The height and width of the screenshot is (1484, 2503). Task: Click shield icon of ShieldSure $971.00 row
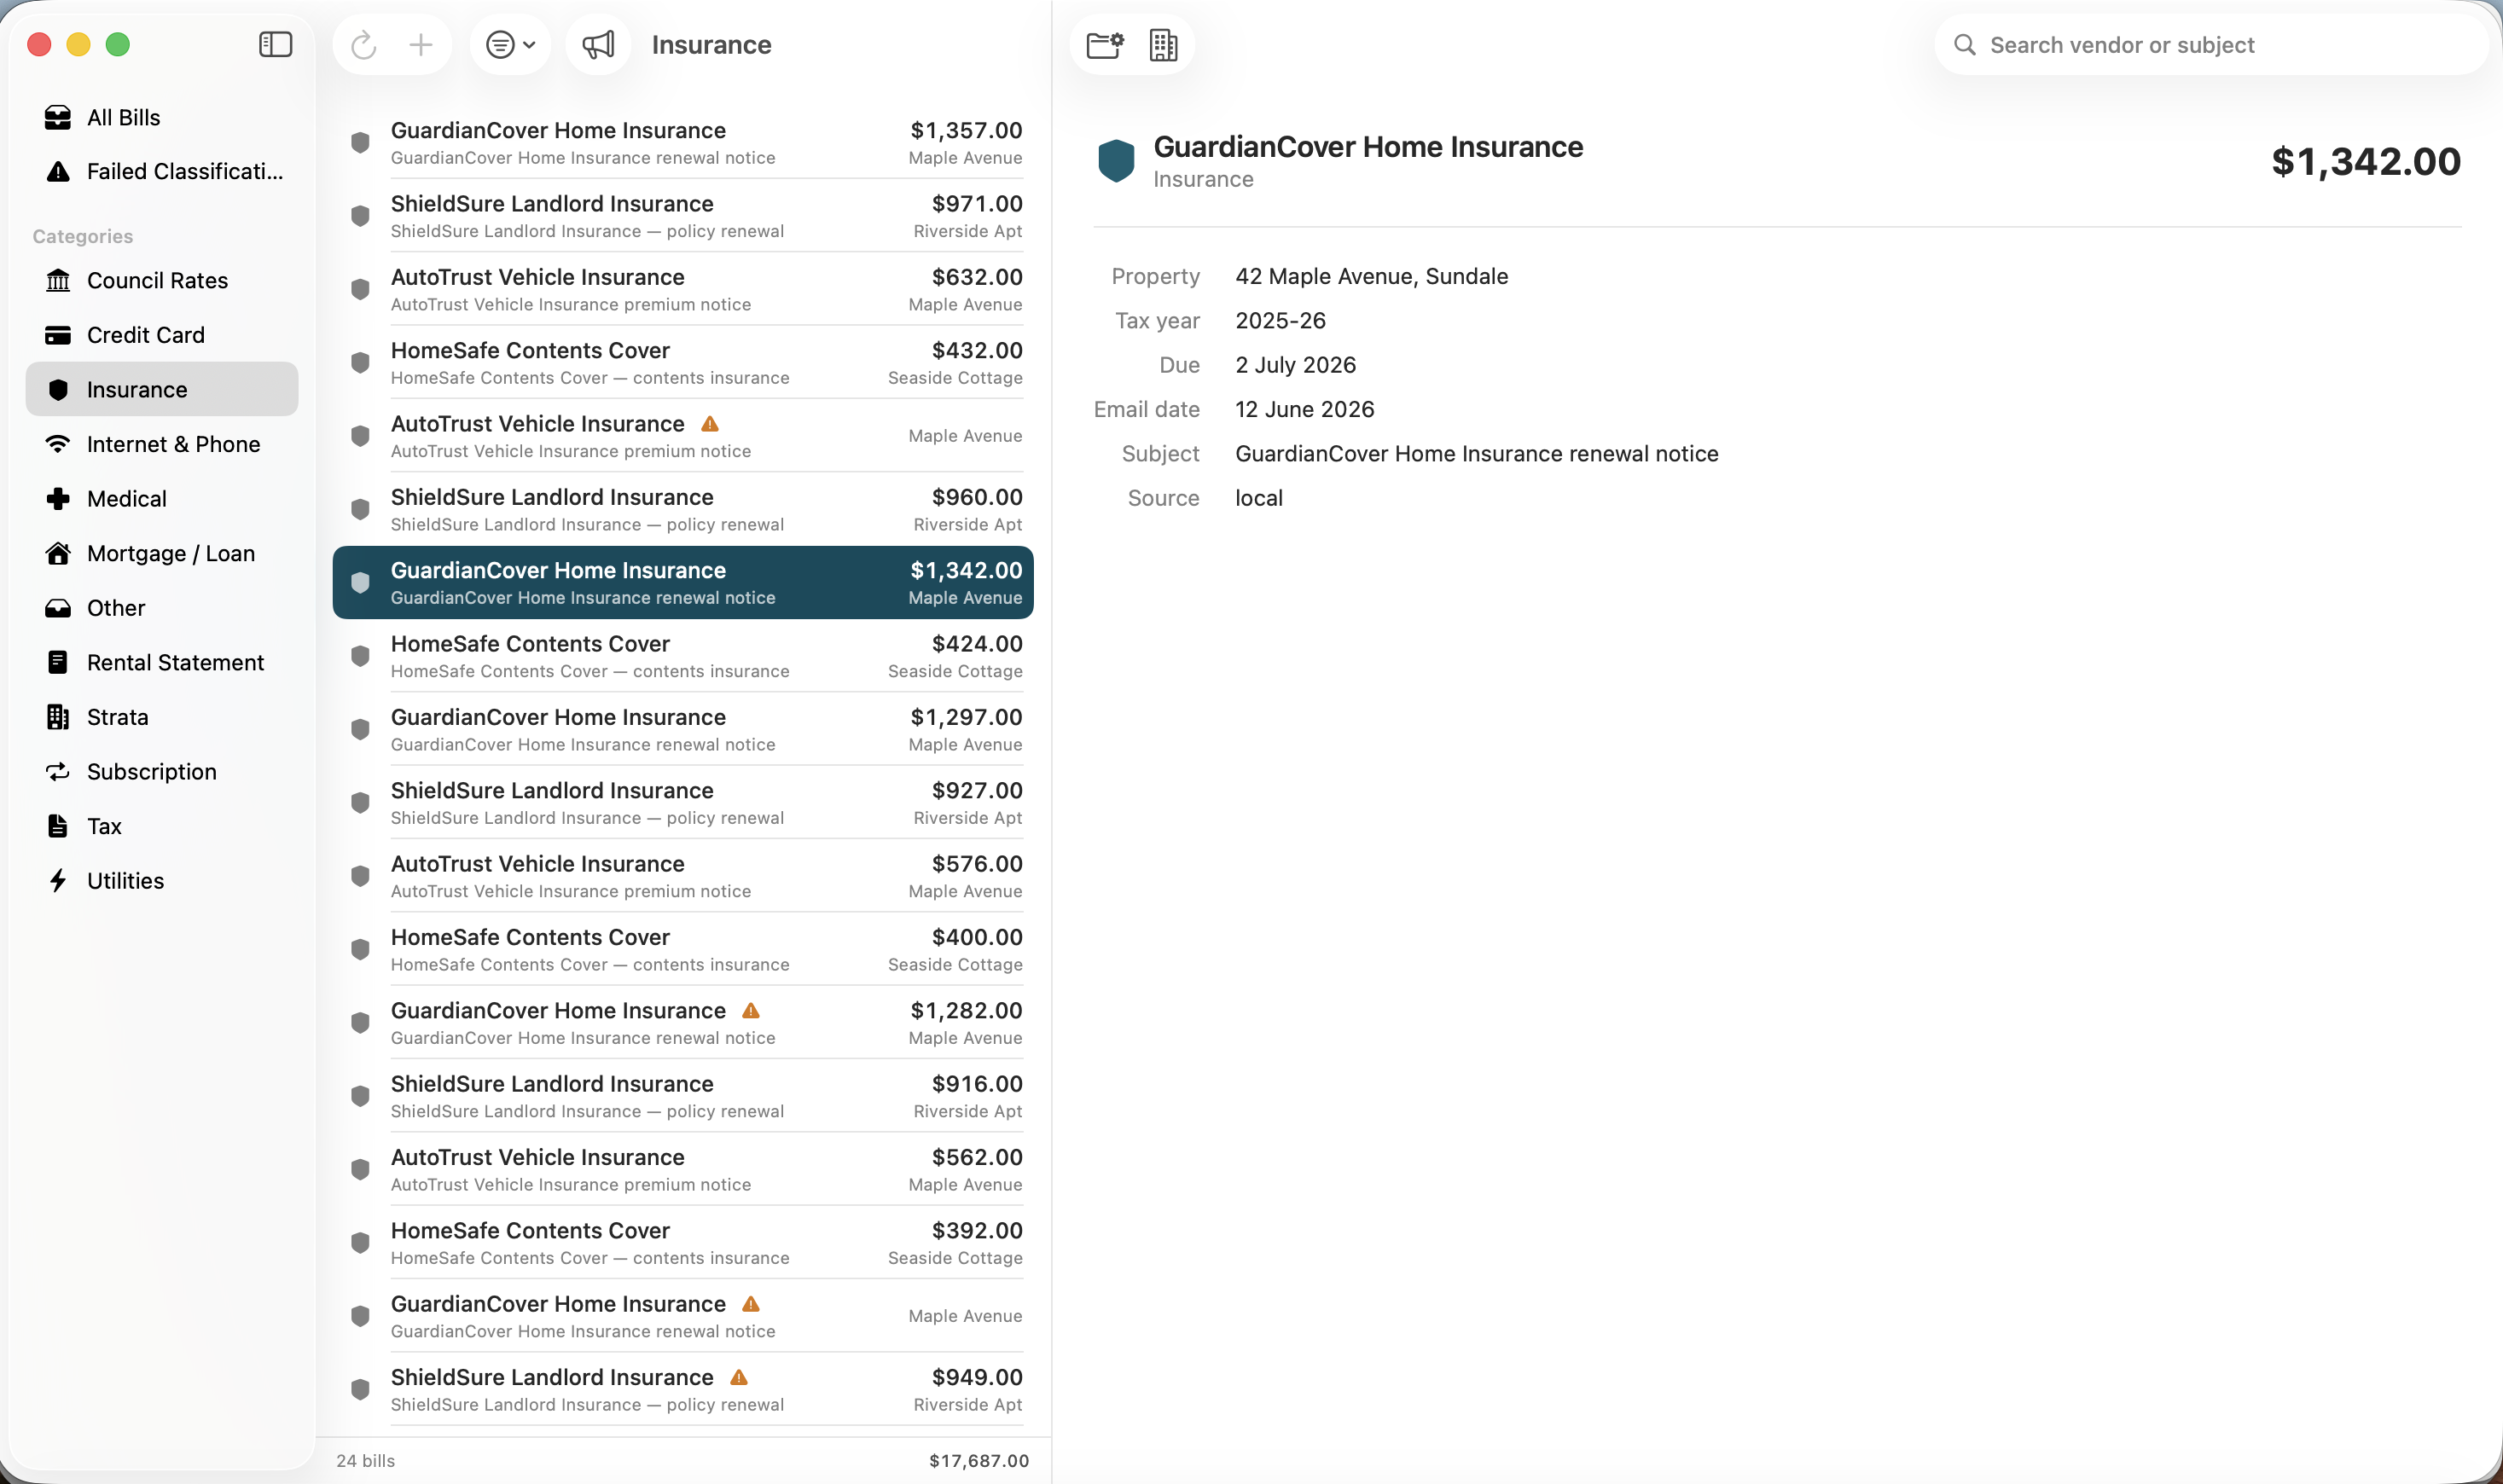click(x=361, y=216)
